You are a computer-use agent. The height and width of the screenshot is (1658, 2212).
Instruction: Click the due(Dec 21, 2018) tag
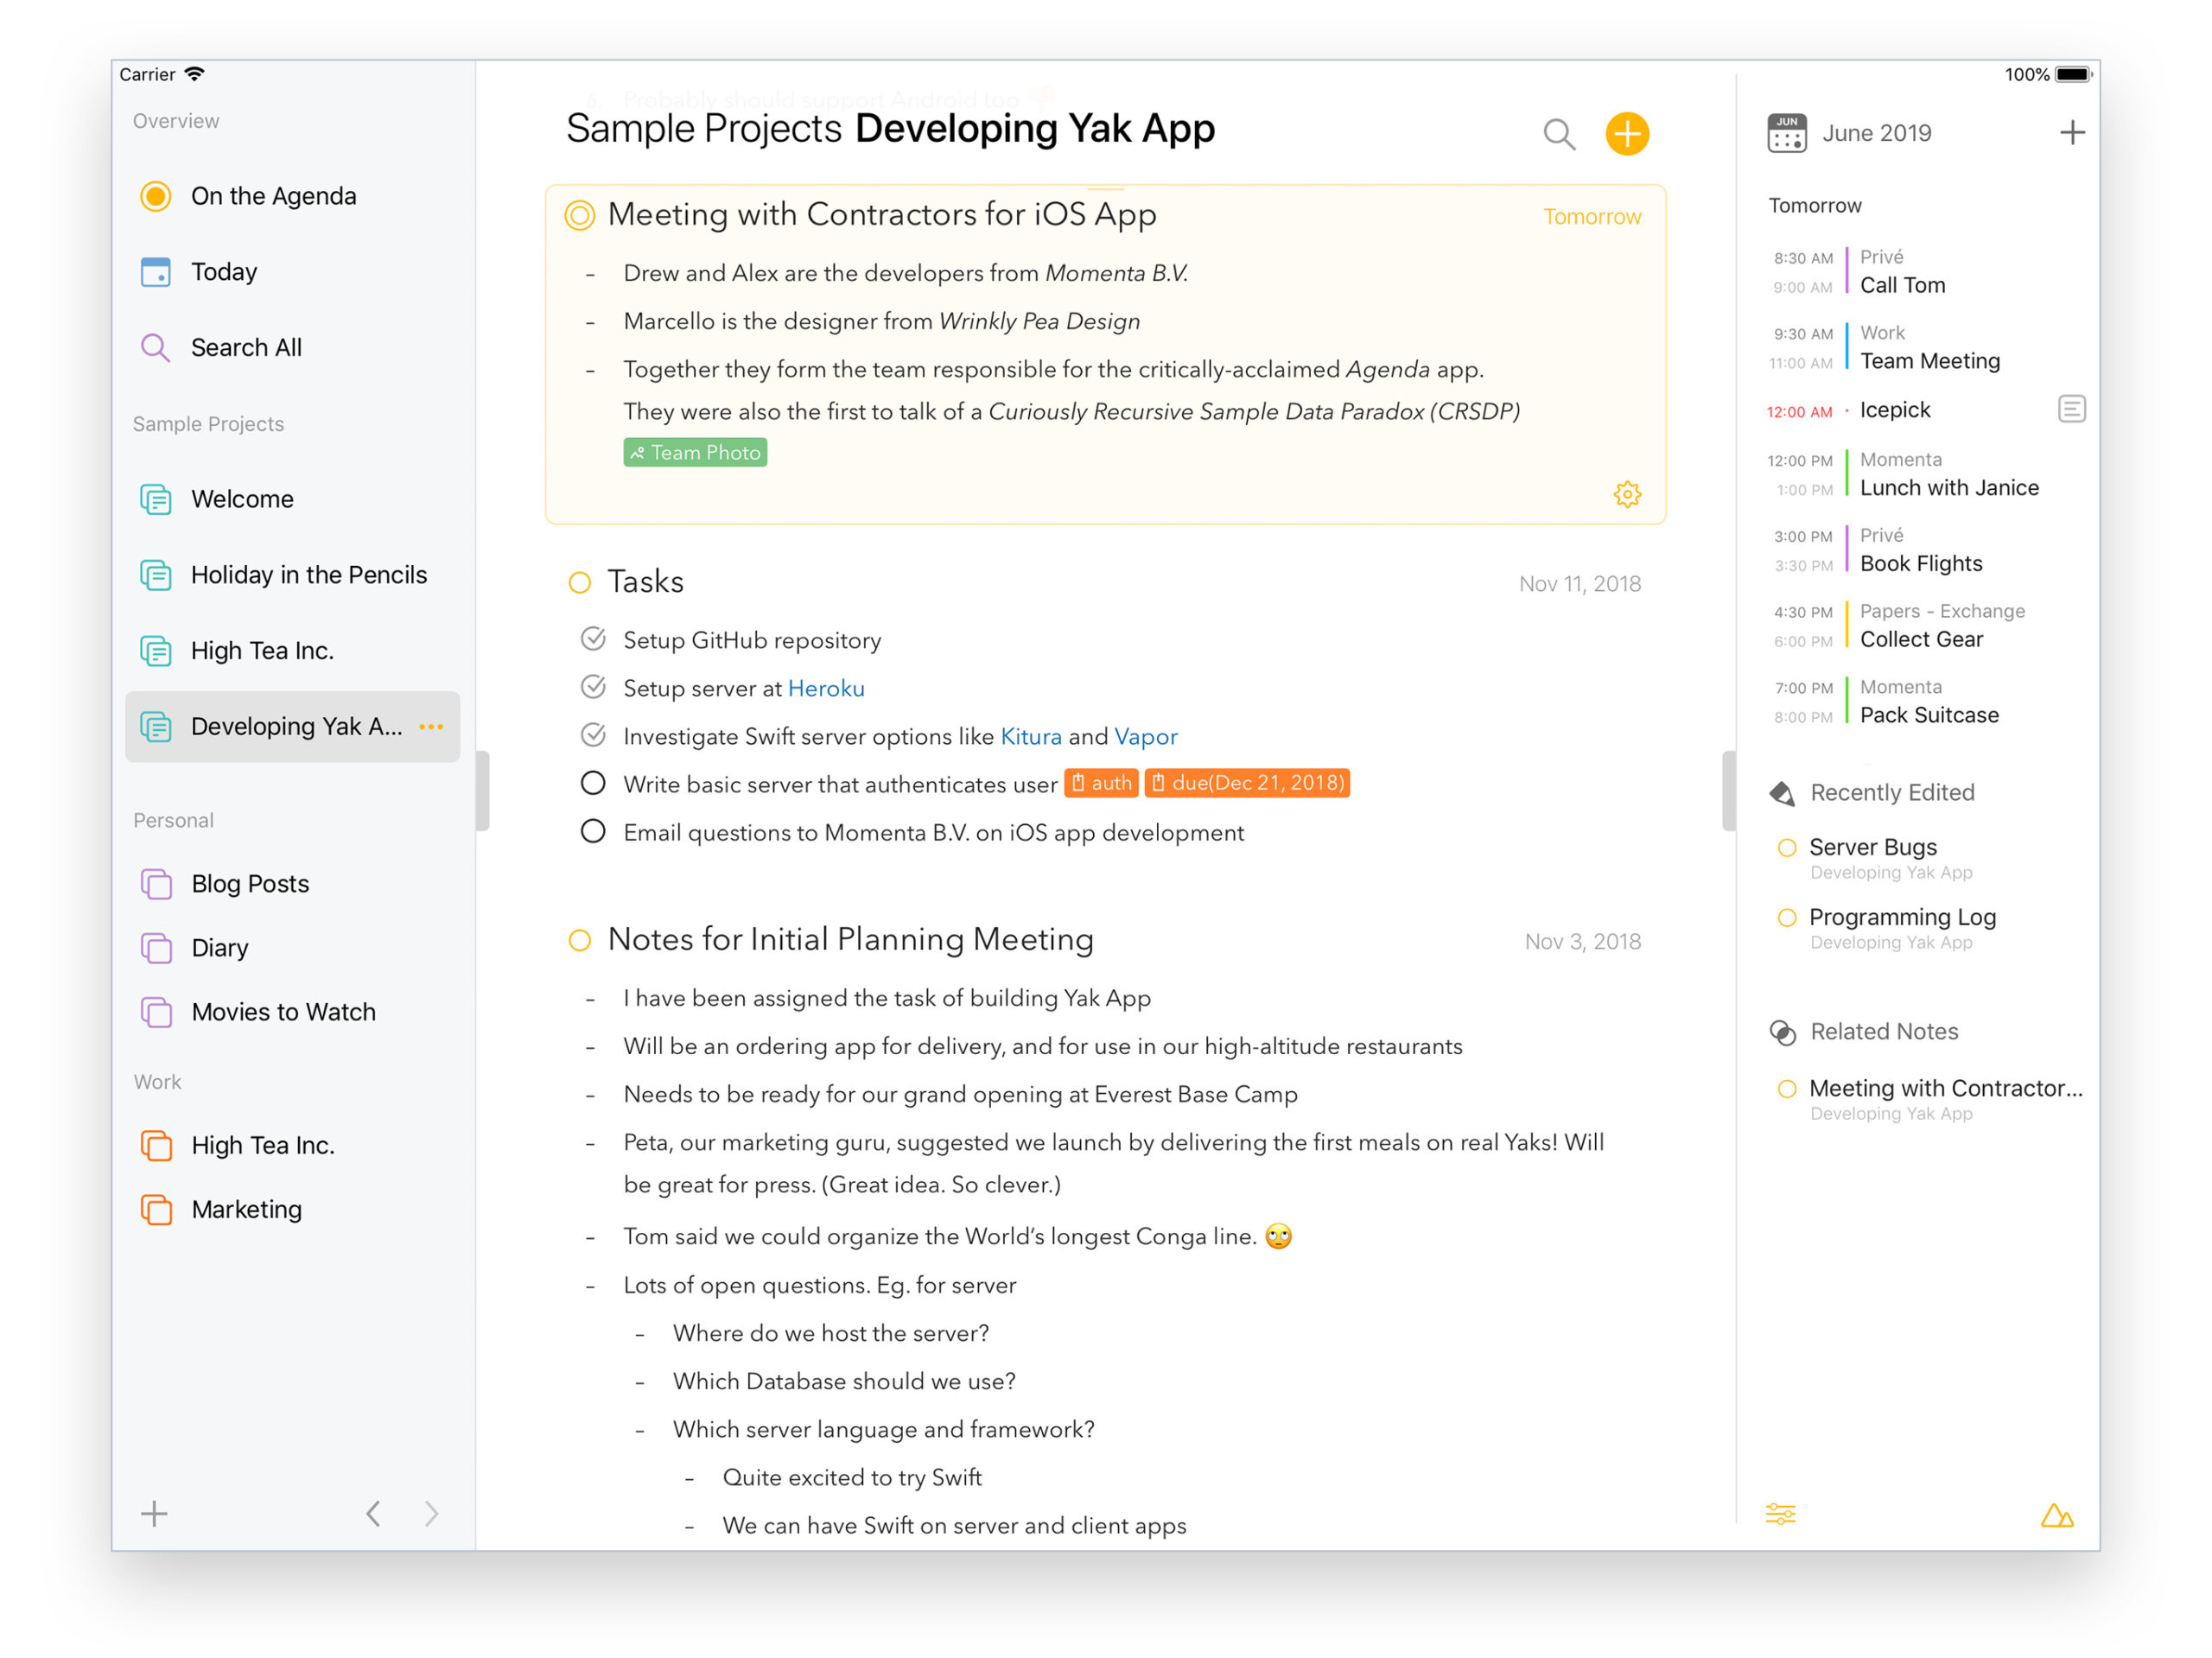[x=1247, y=783]
